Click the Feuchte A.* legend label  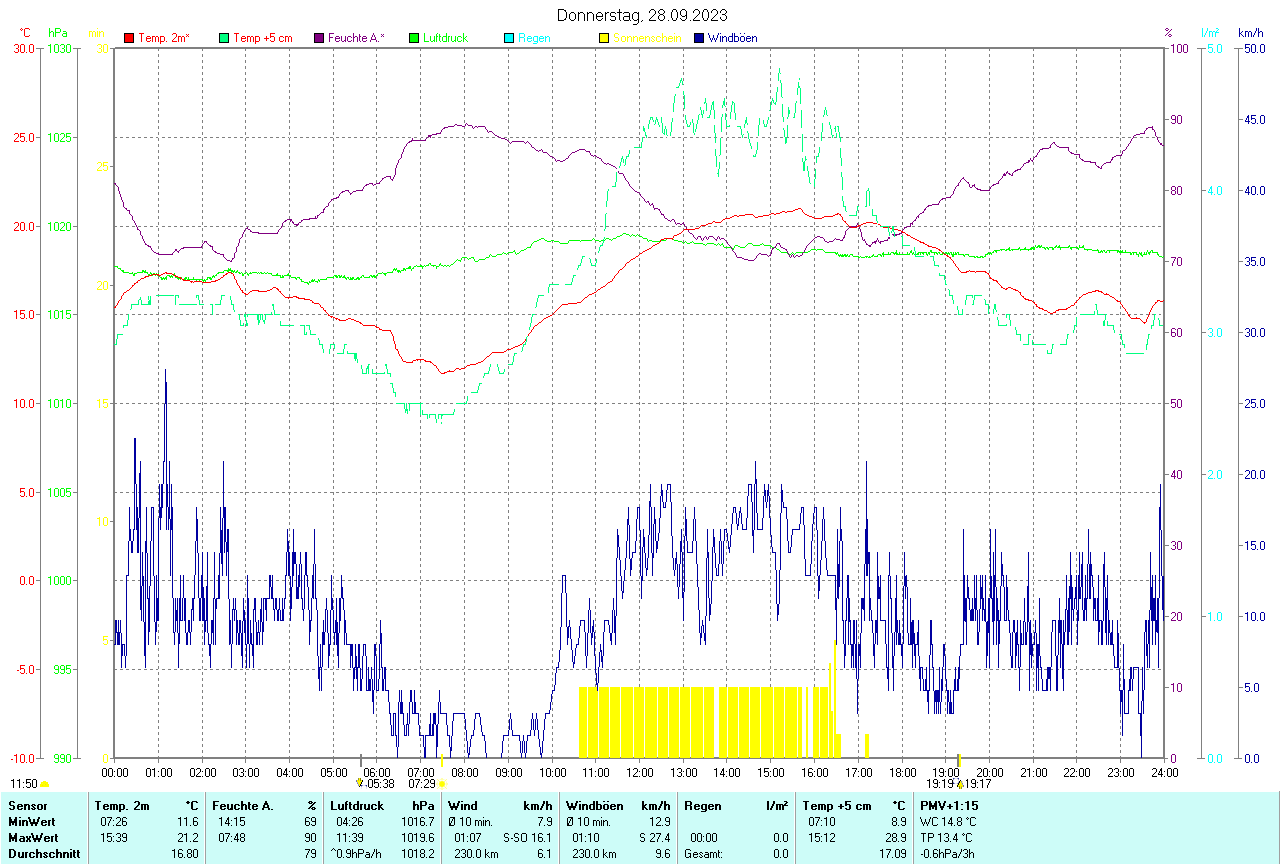(356, 38)
